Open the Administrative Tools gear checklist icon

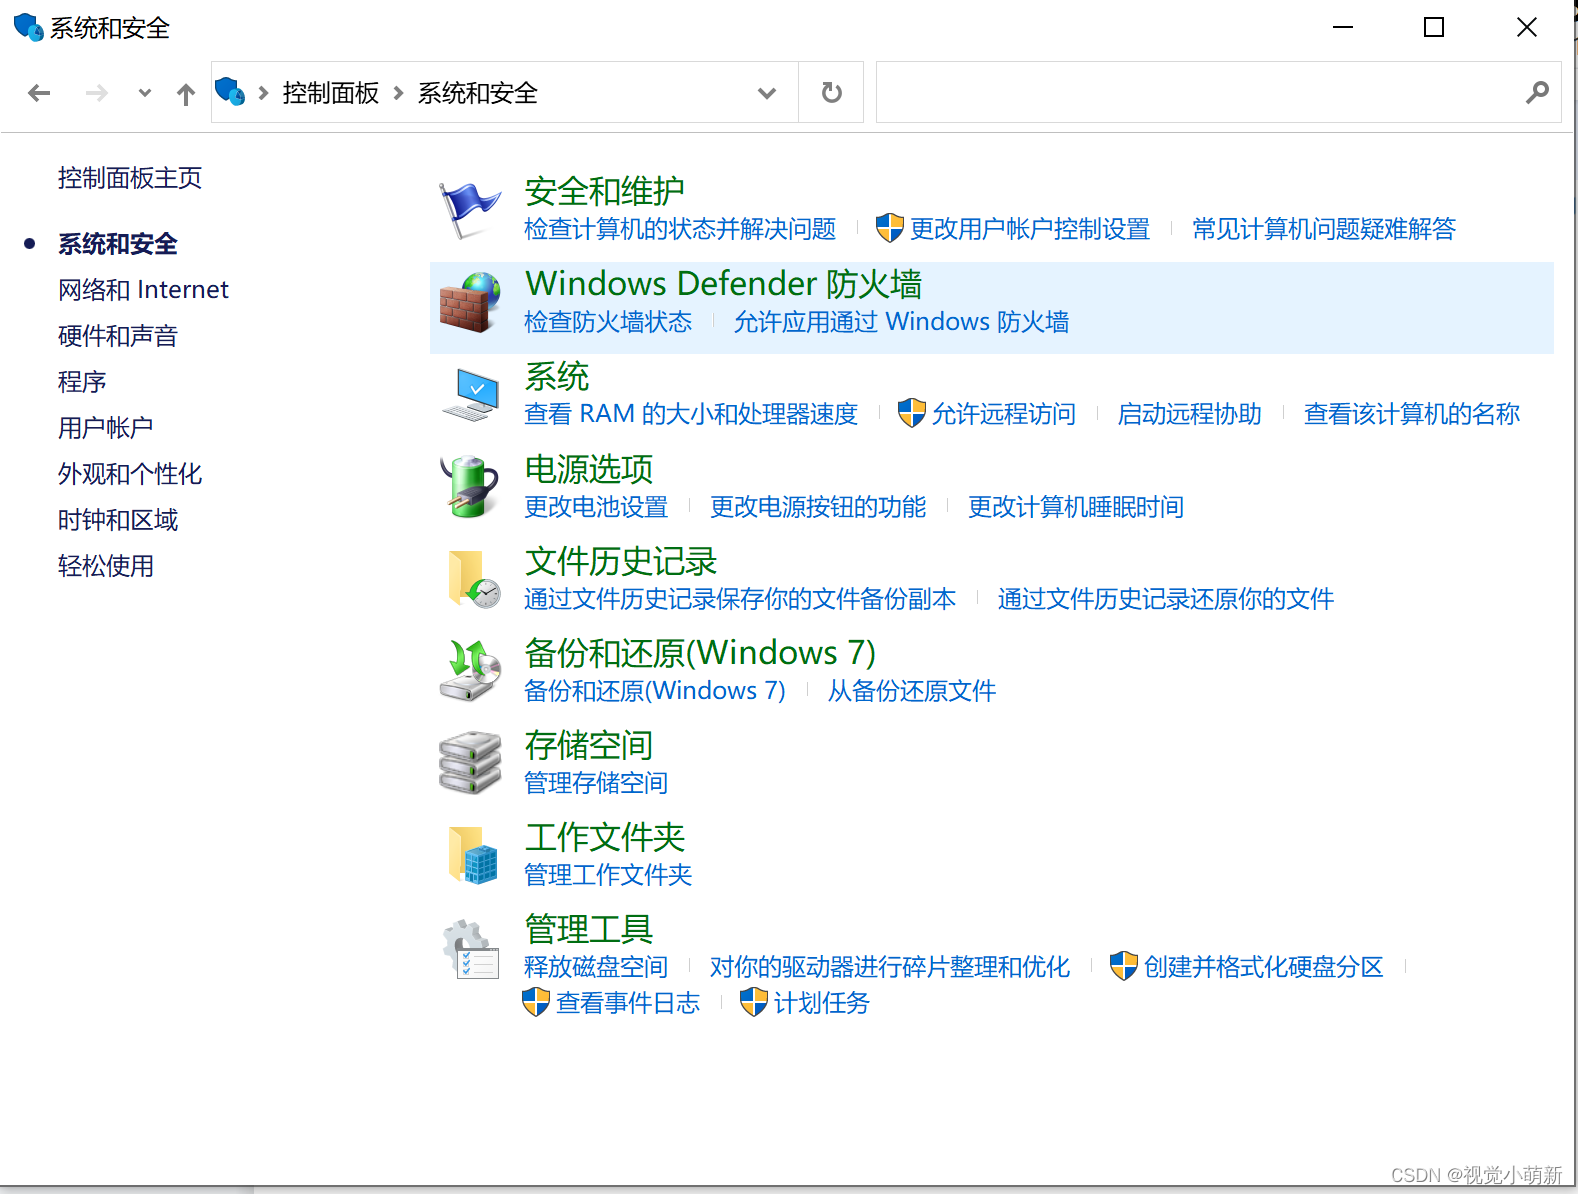click(470, 949)
